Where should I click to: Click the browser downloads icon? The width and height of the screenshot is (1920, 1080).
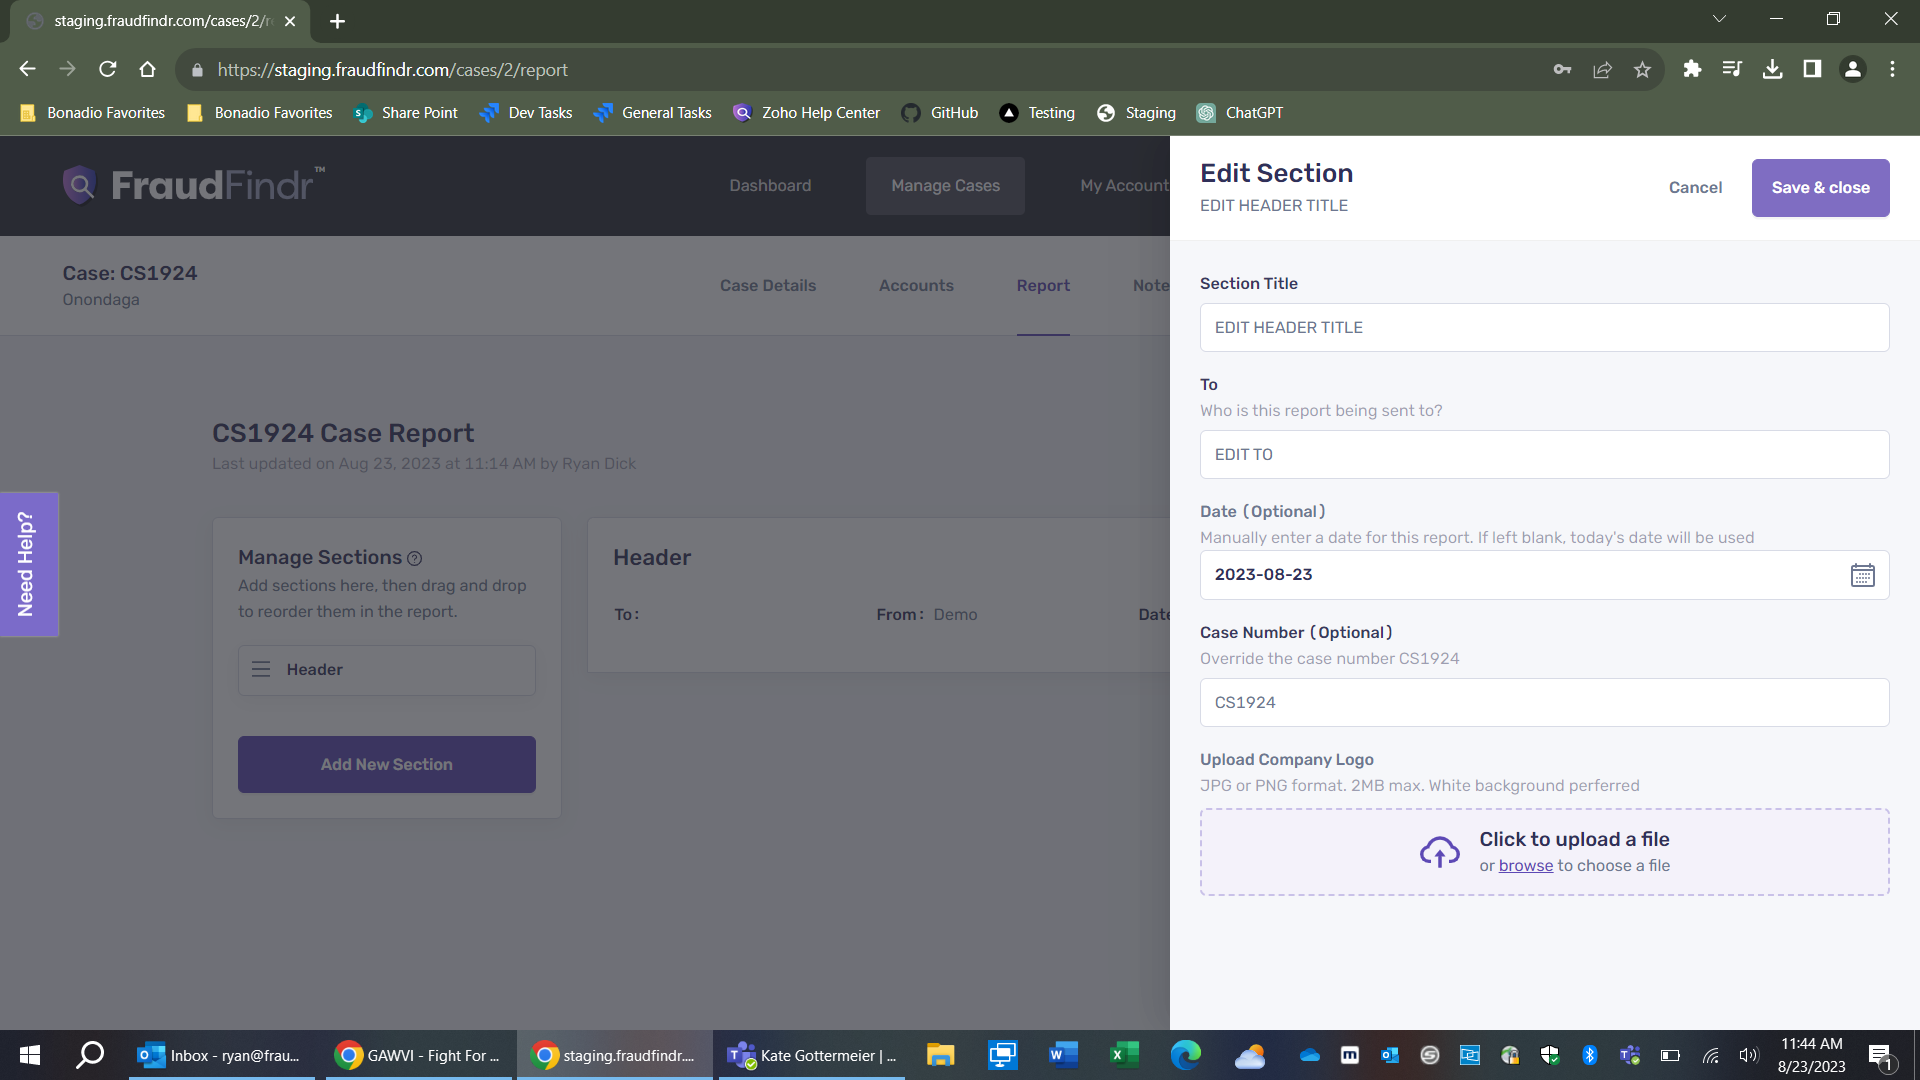pyautogui.click(x=1772, y=69)
